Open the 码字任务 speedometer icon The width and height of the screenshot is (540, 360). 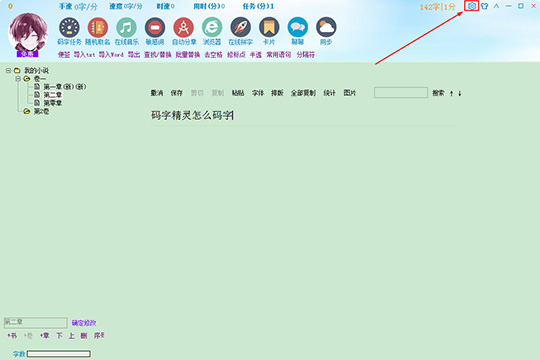[69, 27]
